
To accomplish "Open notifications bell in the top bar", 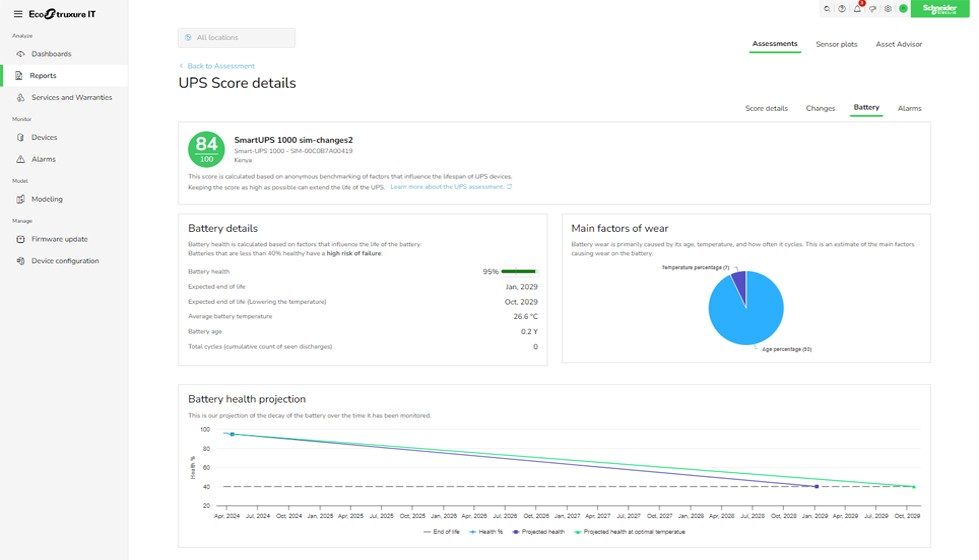I will pyautogui.click(x=857, y=9).
